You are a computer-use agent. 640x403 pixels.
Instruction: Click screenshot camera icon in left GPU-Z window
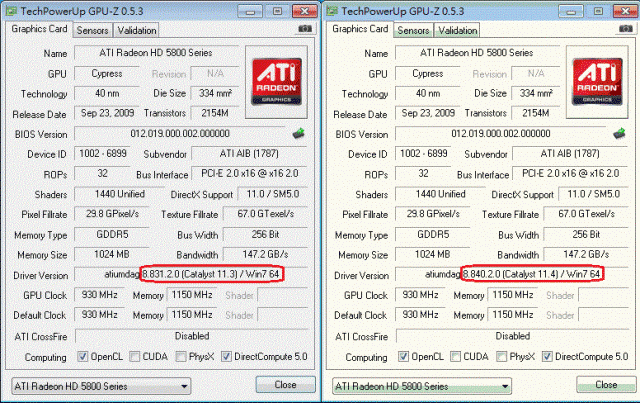click(304, 29)
